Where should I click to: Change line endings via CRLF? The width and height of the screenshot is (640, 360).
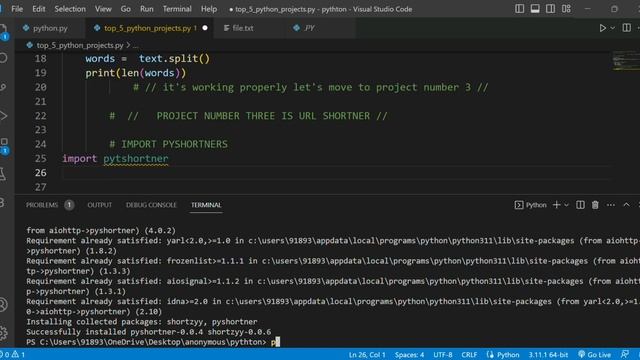[469, 355]
